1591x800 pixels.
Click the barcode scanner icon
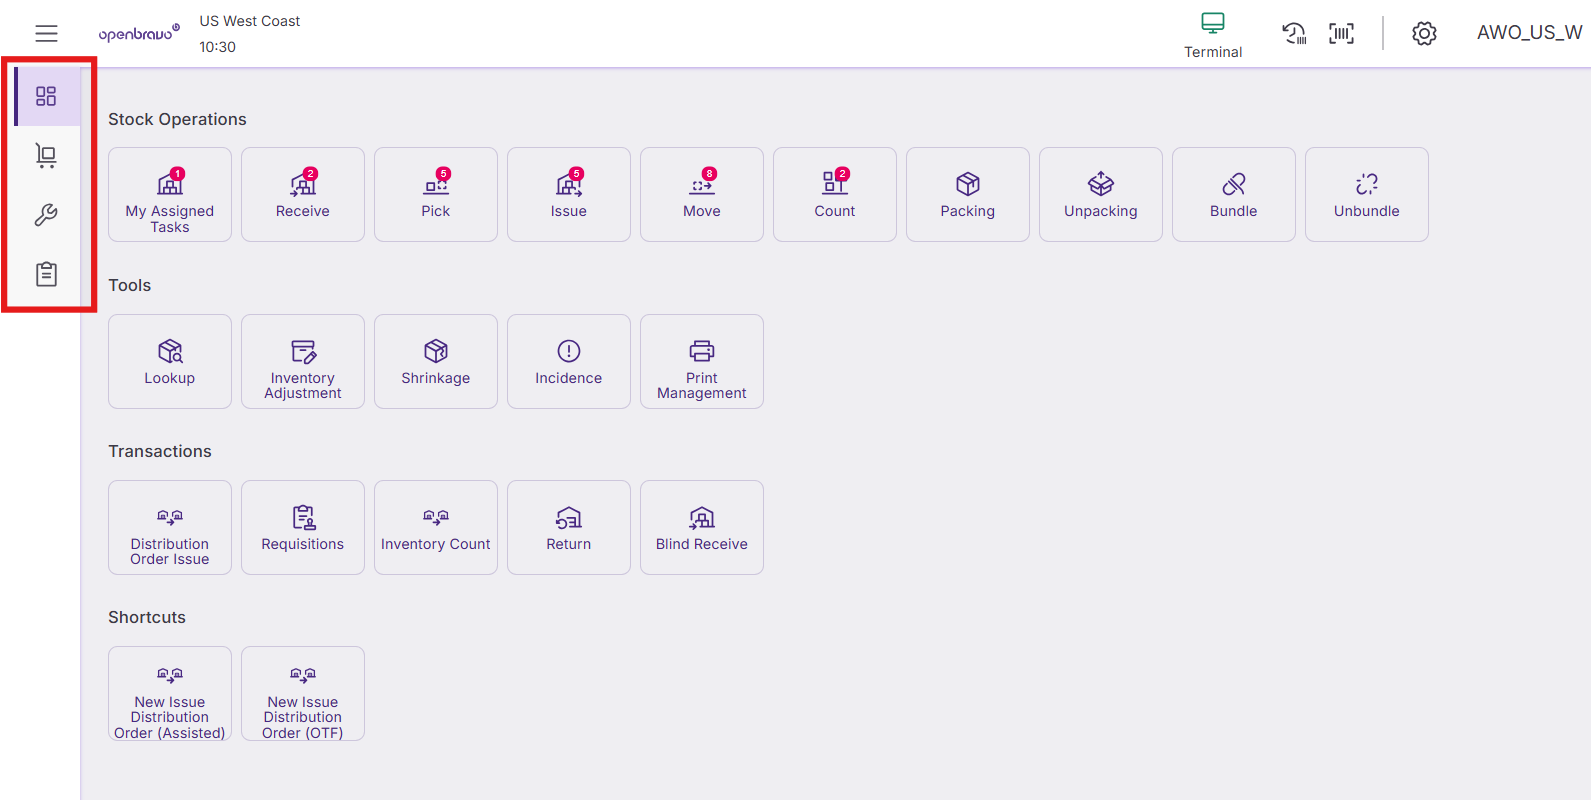(x=1341, y=33)
